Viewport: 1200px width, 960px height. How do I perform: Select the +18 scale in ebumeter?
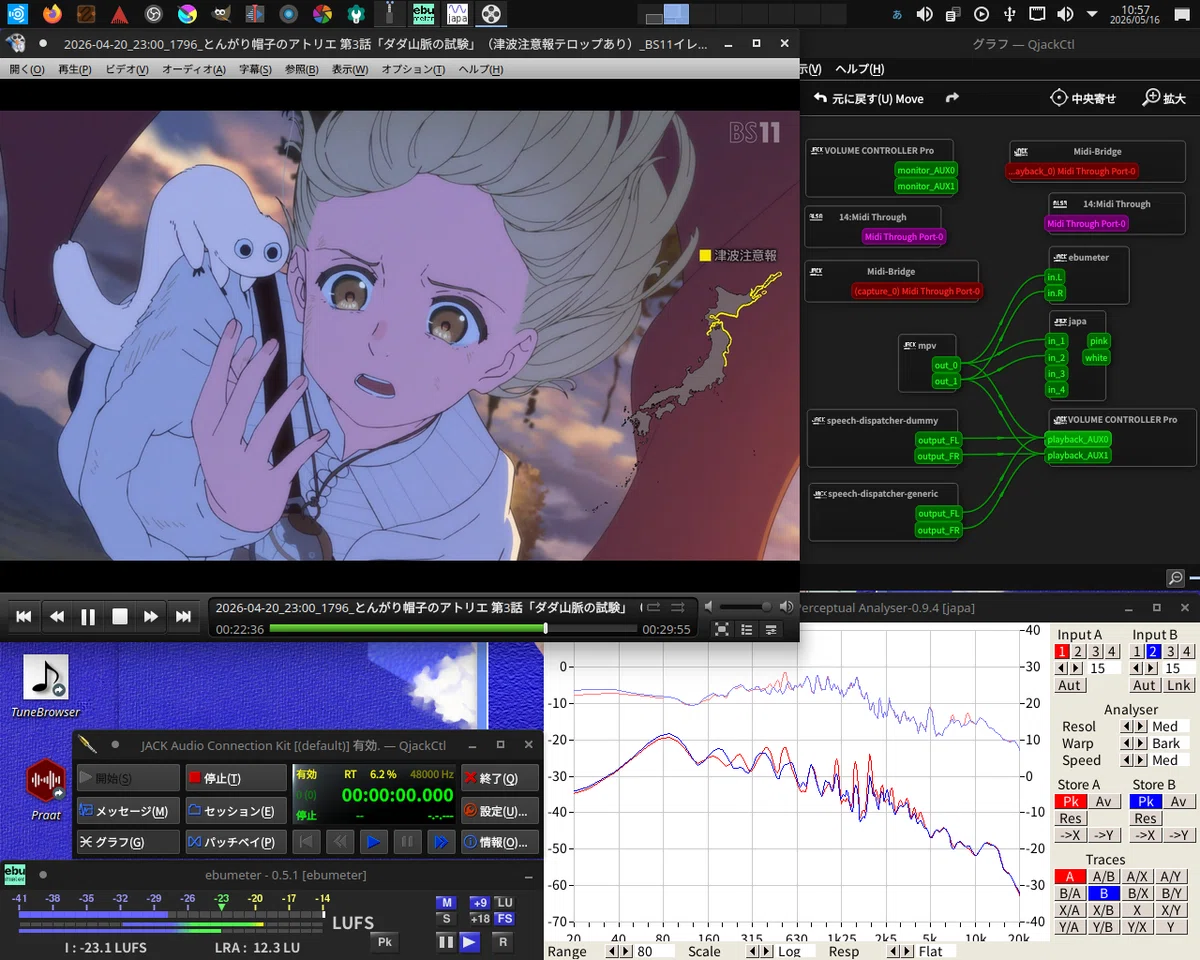coord(480,919)
